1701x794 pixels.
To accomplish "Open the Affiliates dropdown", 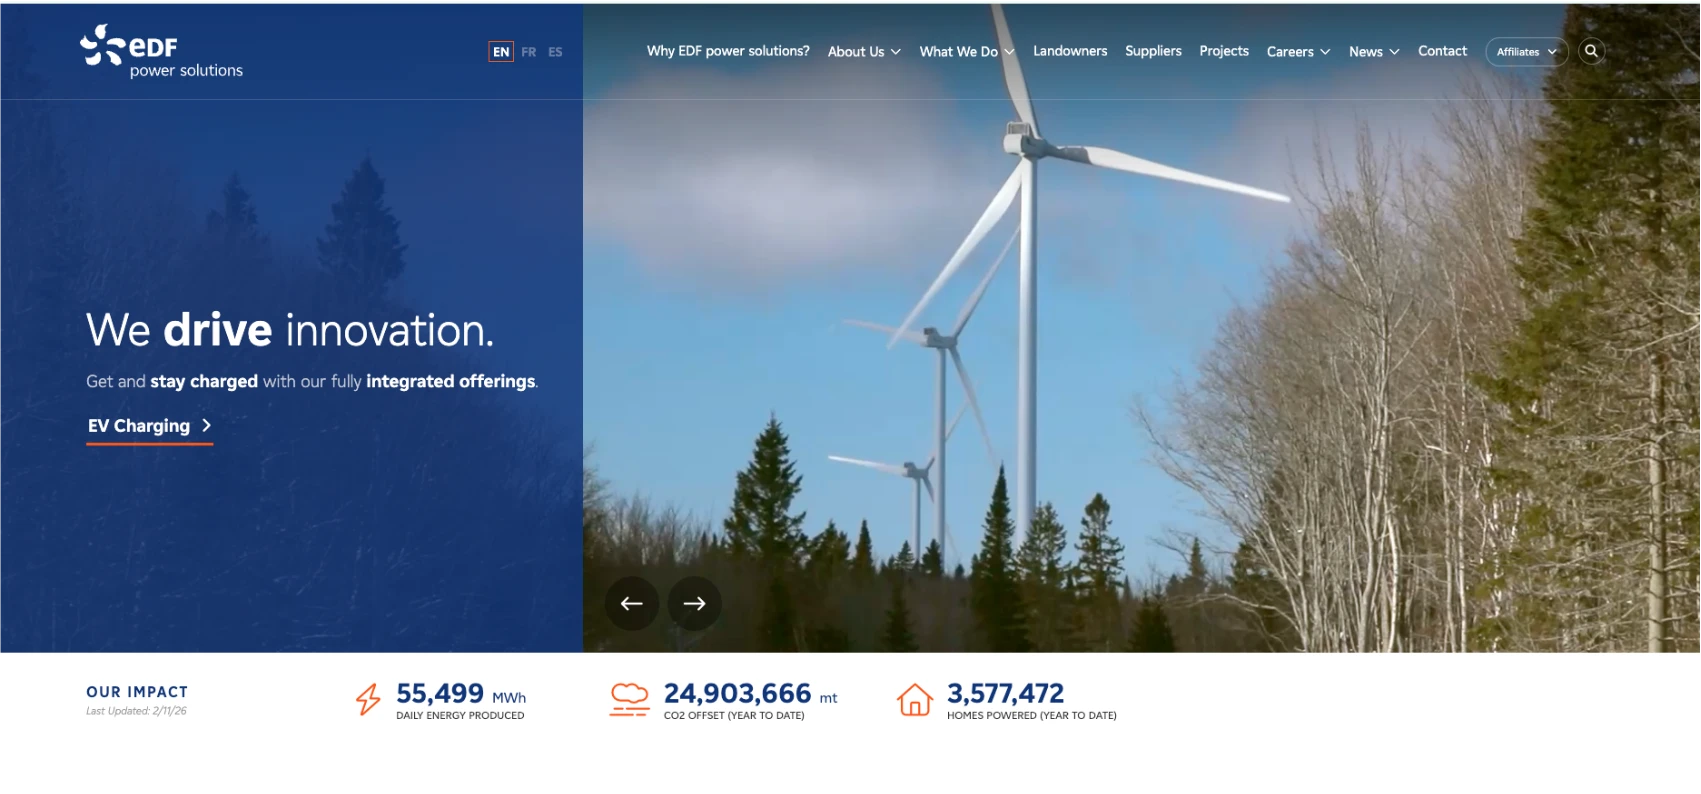I will coord(1527,52).
